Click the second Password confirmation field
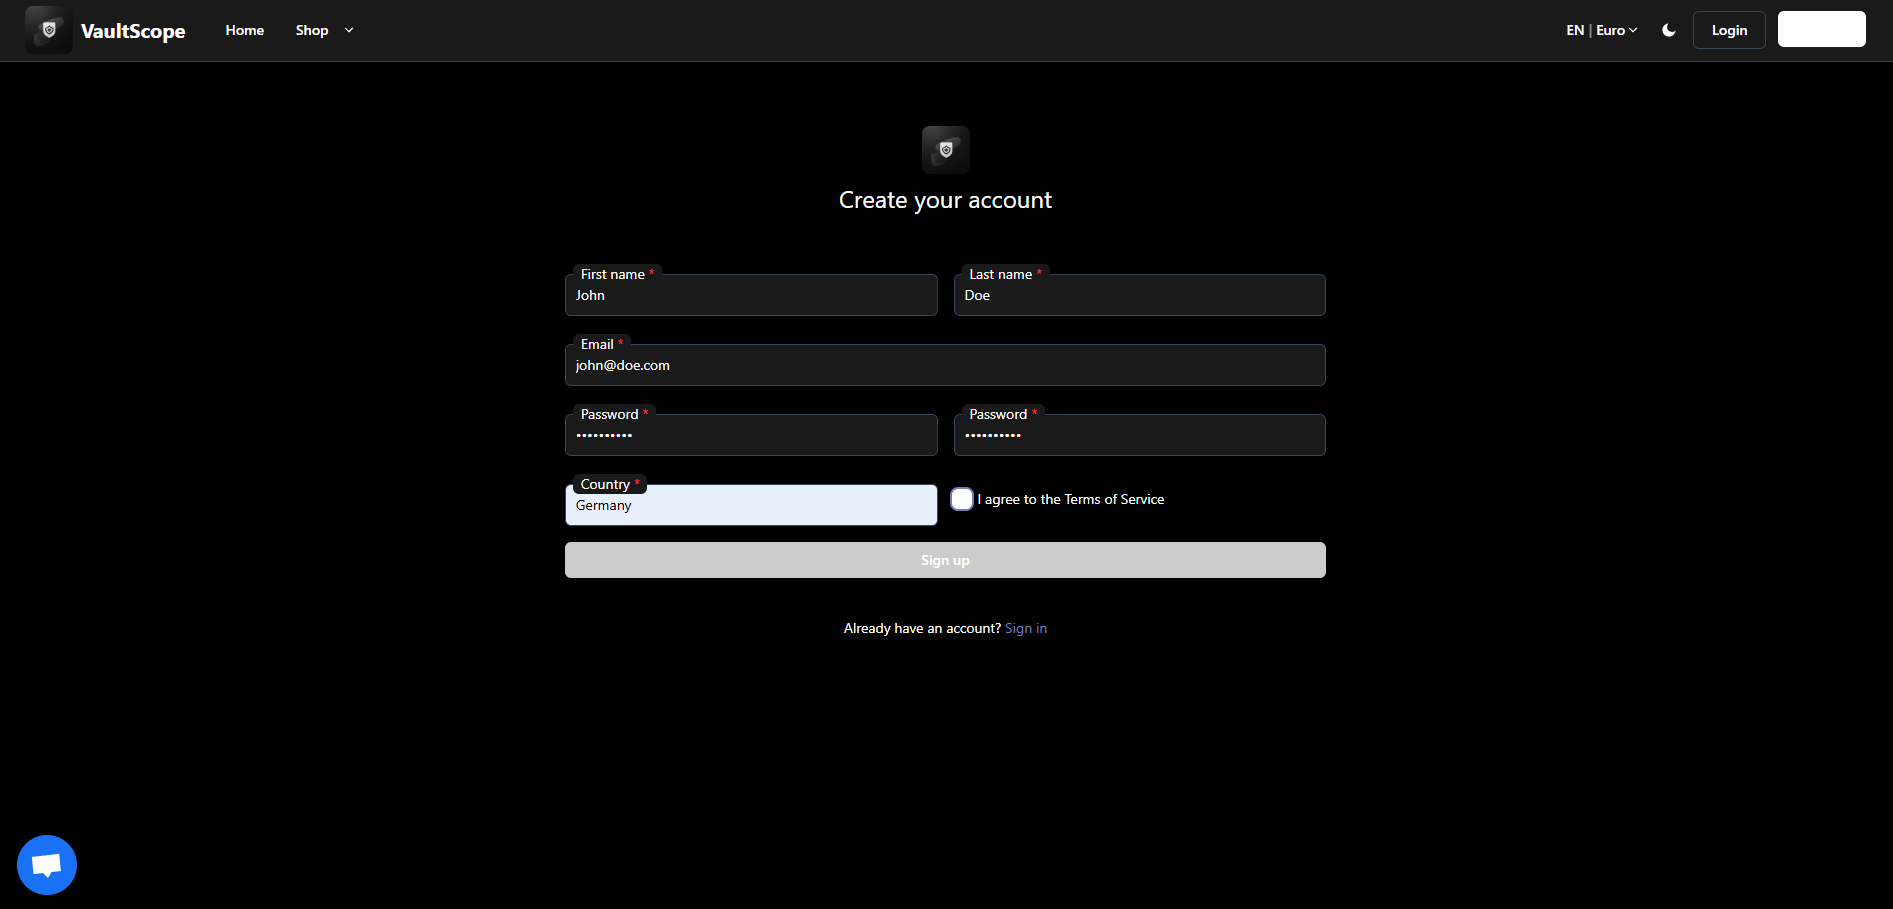 point(1139,434)
